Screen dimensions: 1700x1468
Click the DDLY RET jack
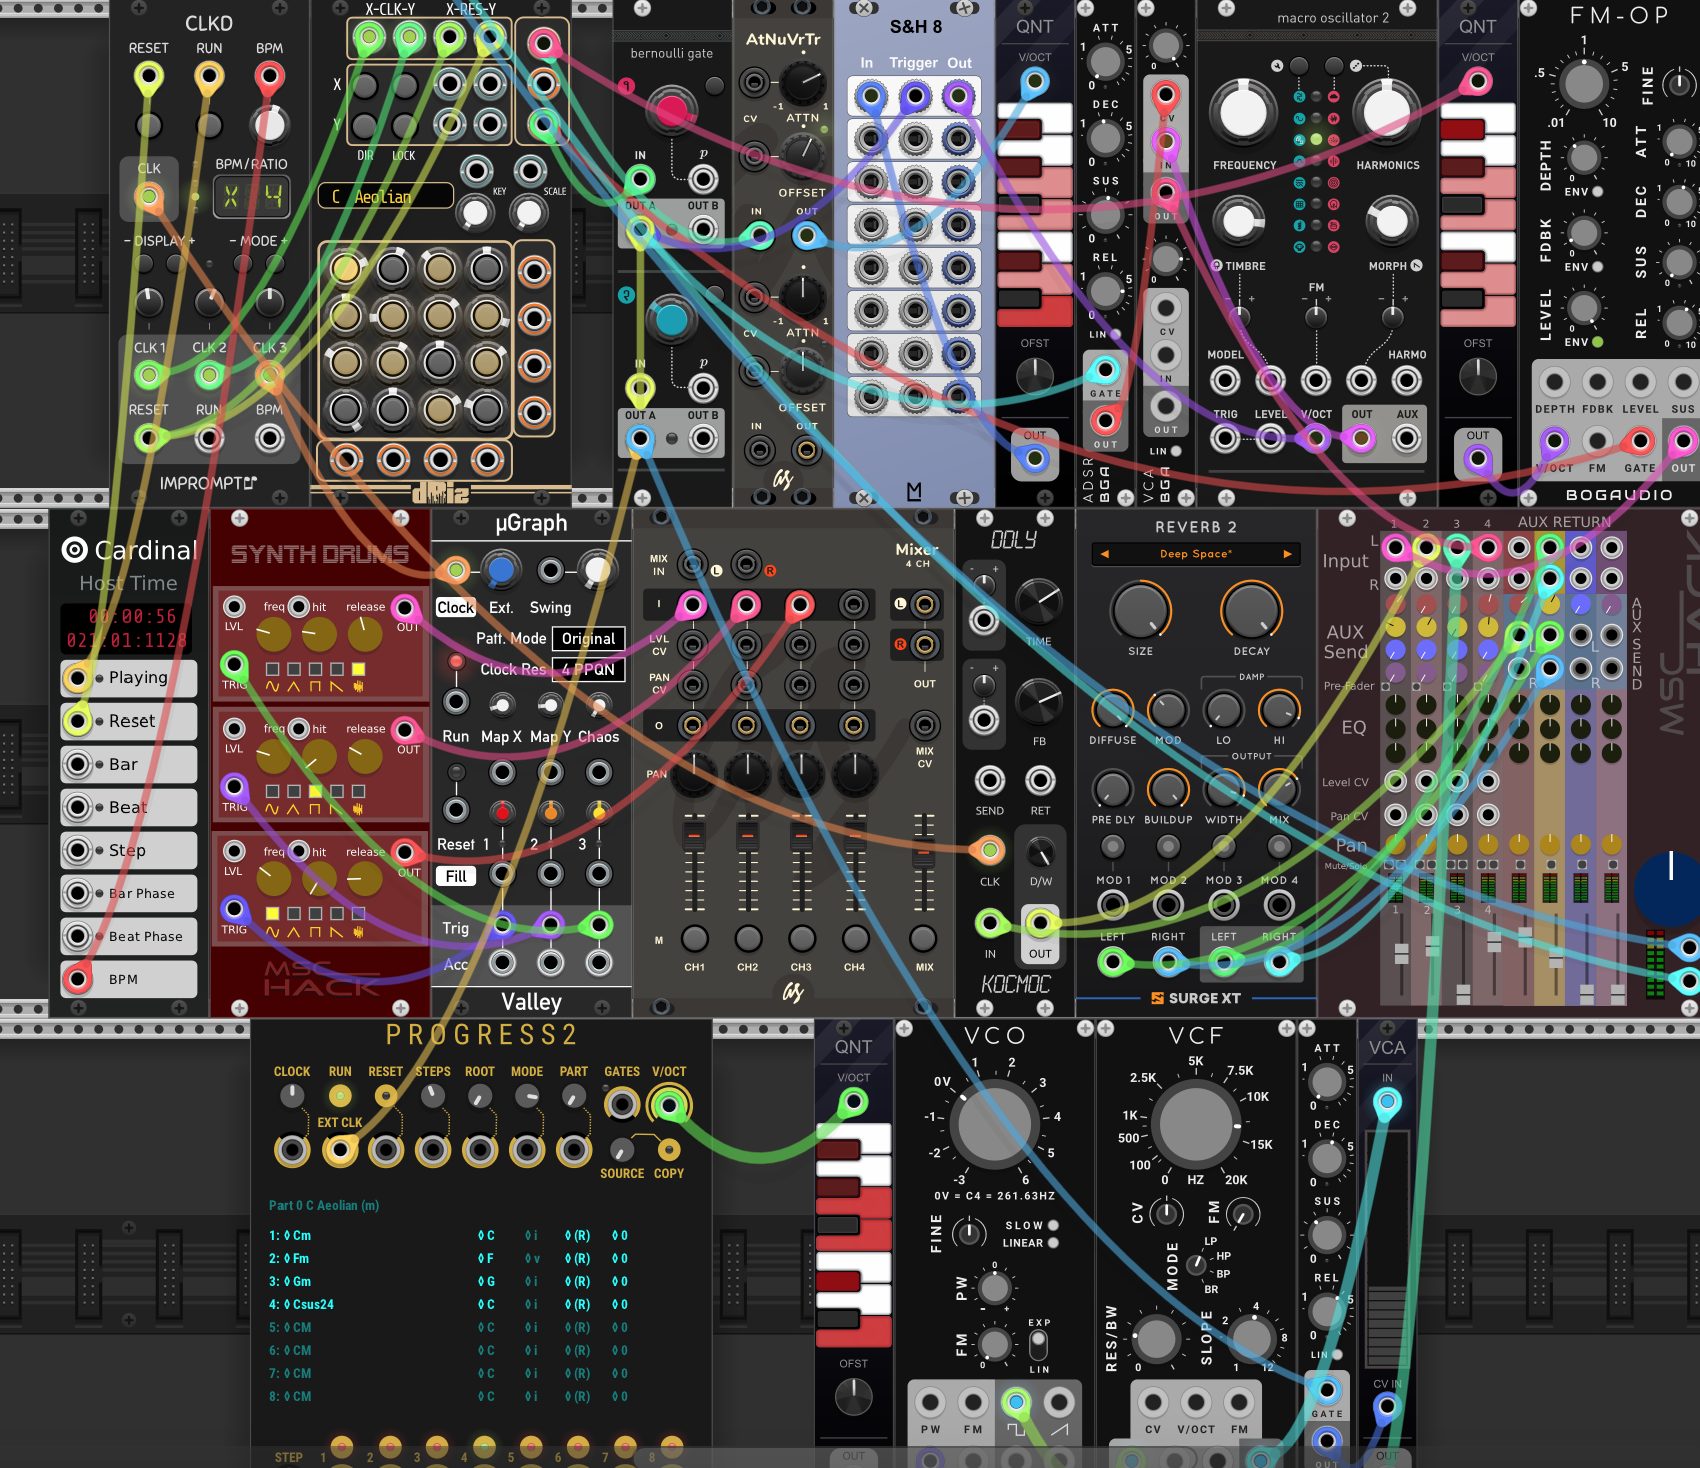pos(1040,781)
